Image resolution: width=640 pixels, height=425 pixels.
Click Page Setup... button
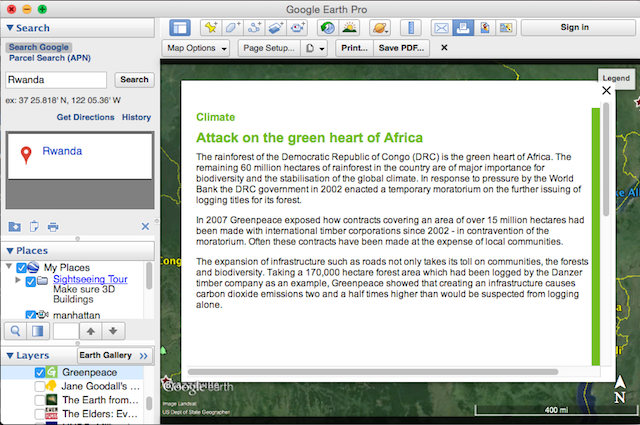pyautogui.click(x=269, y=48)
